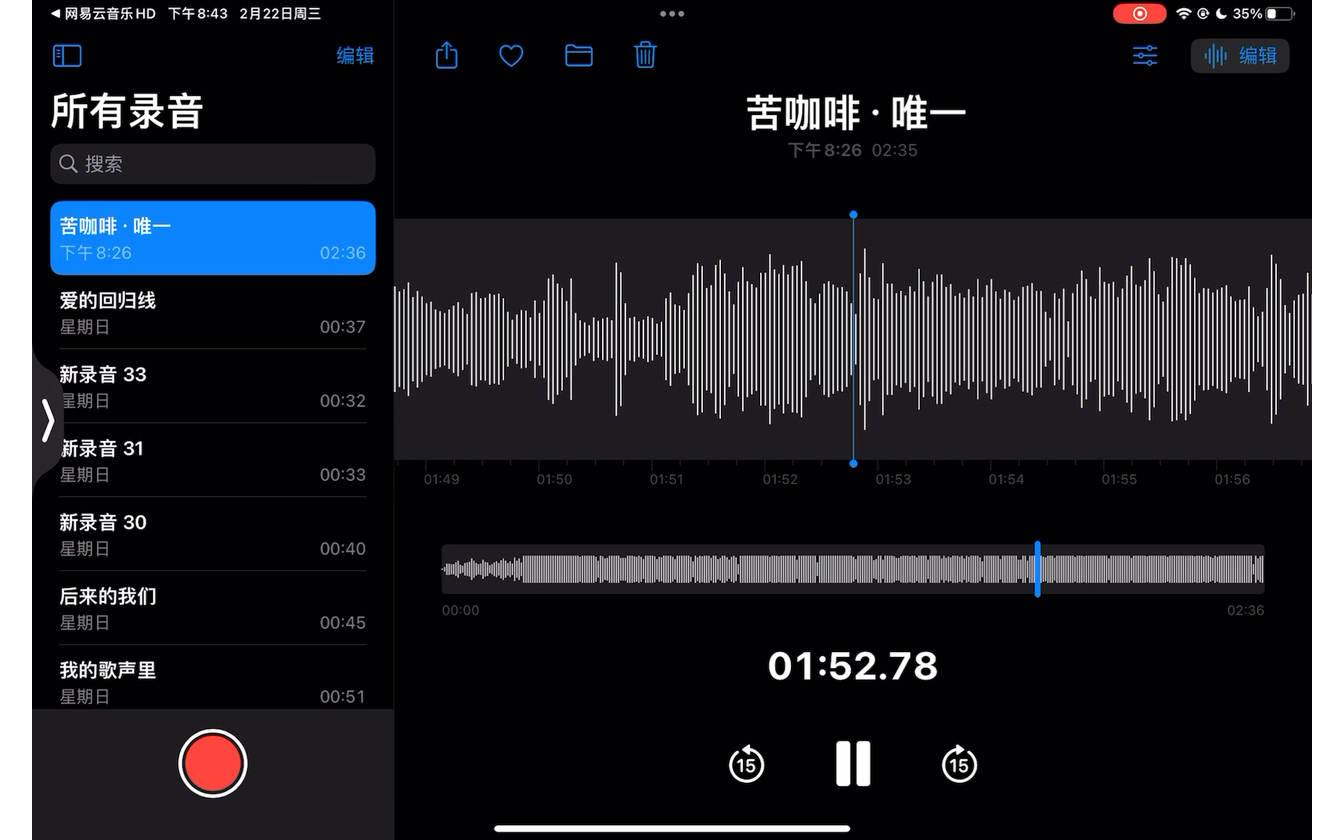Click the 01:52.78 time display
This screenshot has height=840, width=1344.
pyautogui.click(x=853, y=666)
